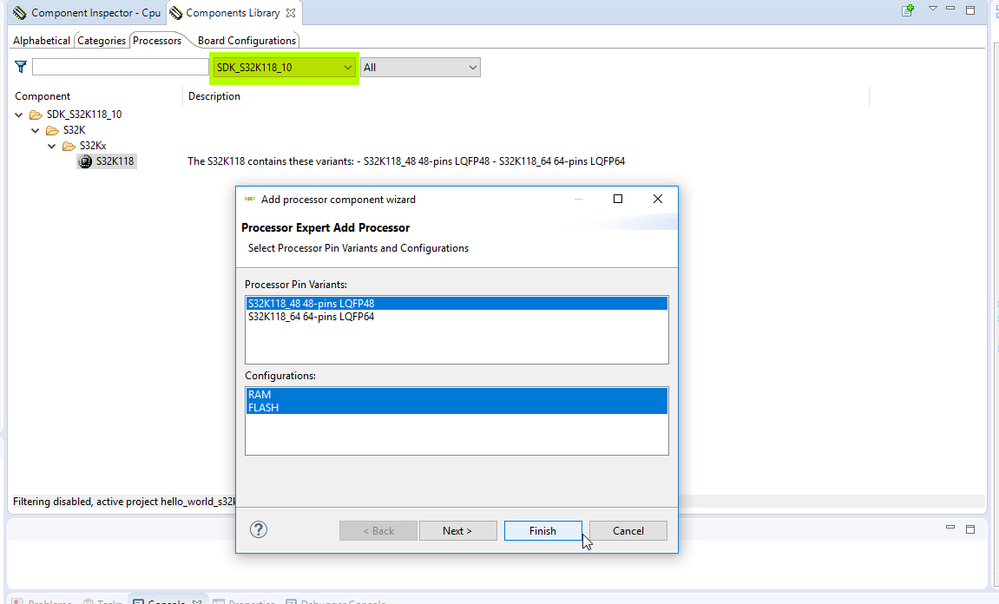Select the RAM configuration

[457, 394]
